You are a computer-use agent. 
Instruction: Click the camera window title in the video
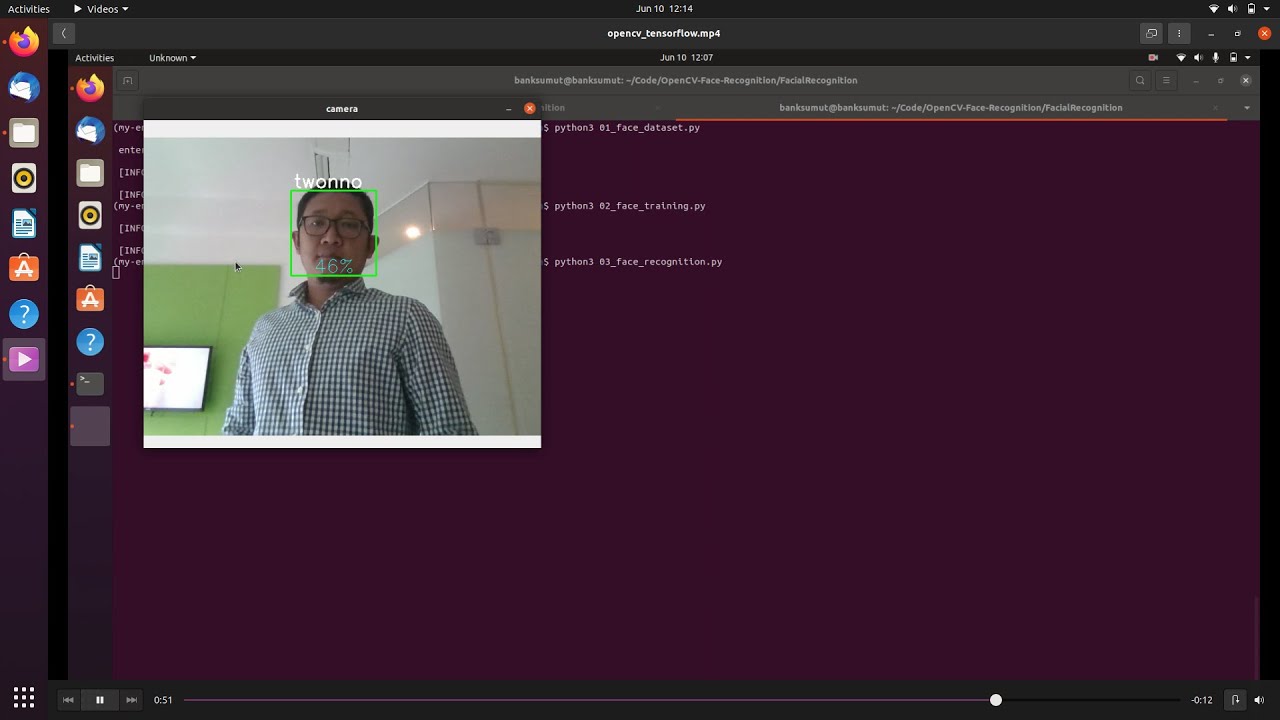[x=342, y=108]
